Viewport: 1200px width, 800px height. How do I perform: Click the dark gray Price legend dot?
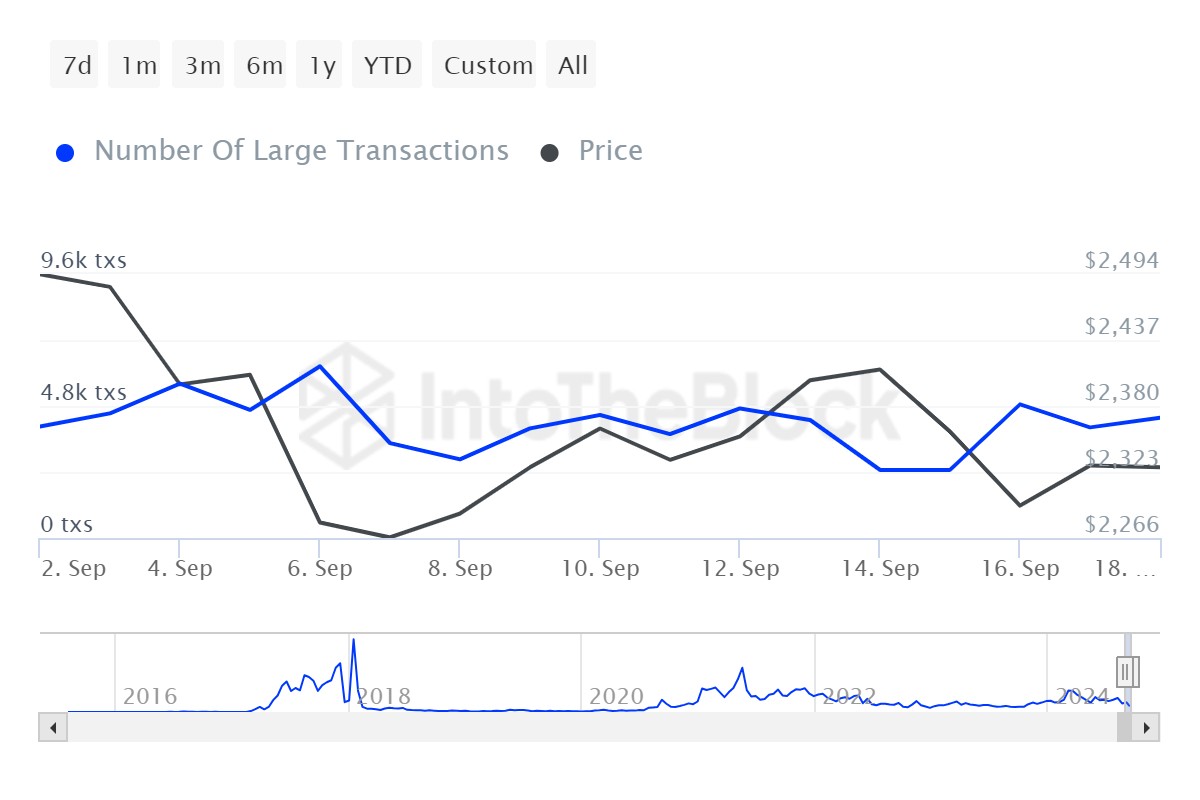click(x=550, y=153)
